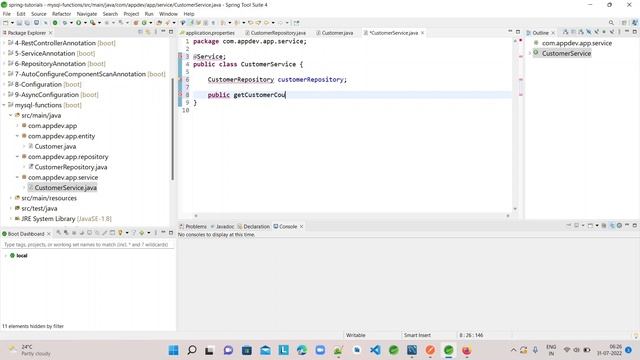640x360 pixels.
Task: Switch to the application.properties editor tab
Action: point(210,33)
